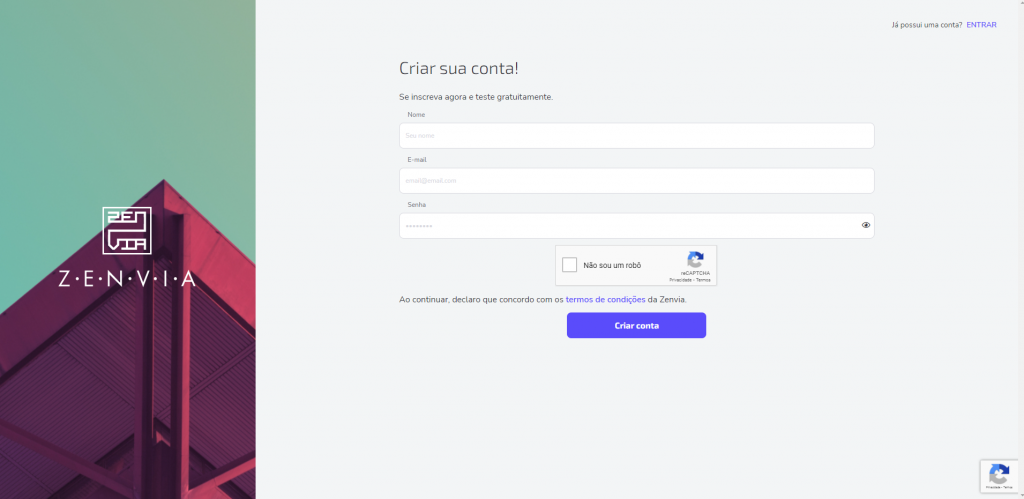Click Termos in the bottom-right reCAPTCHA badge
The width and height of the screenshot is (1024, 499).
[1008, 487]
